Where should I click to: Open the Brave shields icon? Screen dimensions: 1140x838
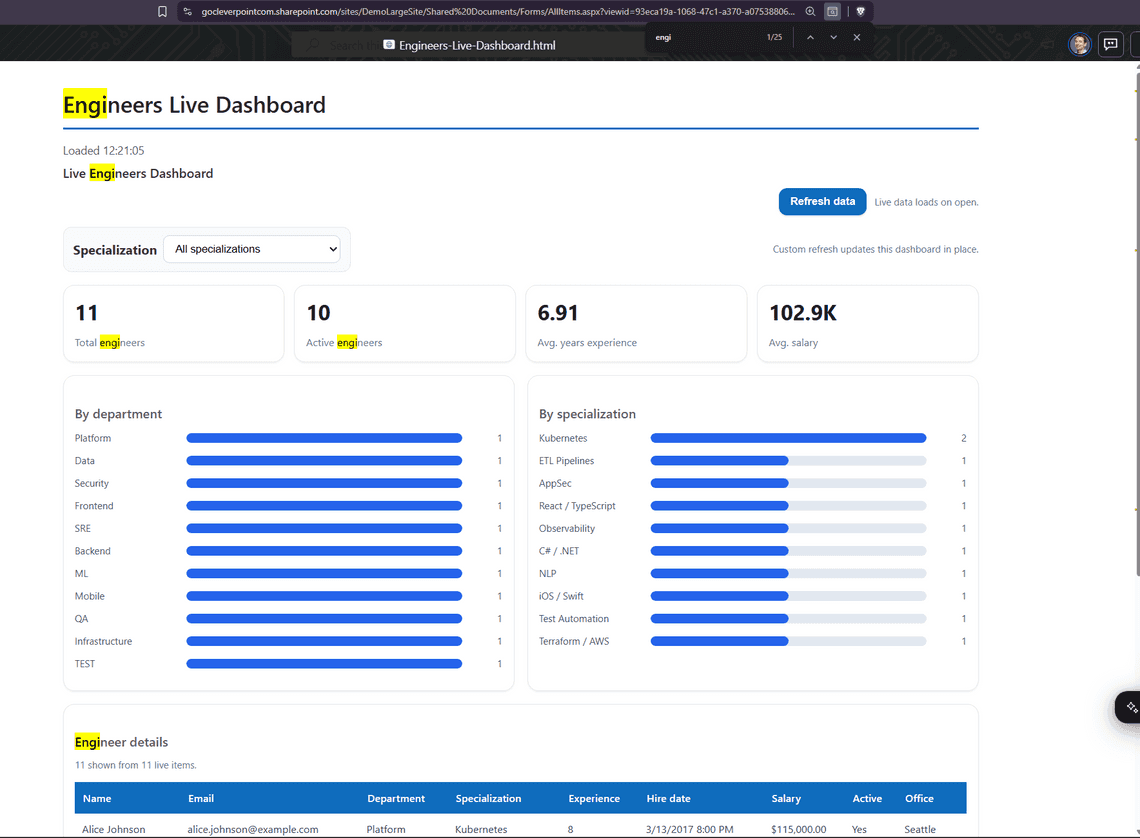[x=861, y=12]
